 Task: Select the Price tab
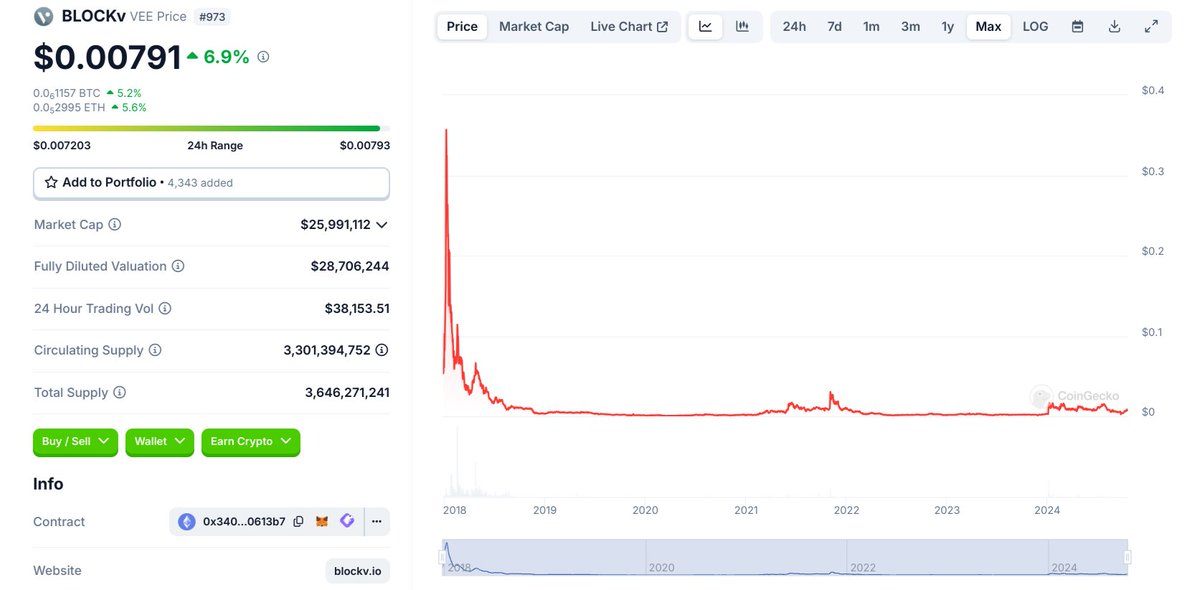point(462,27)
